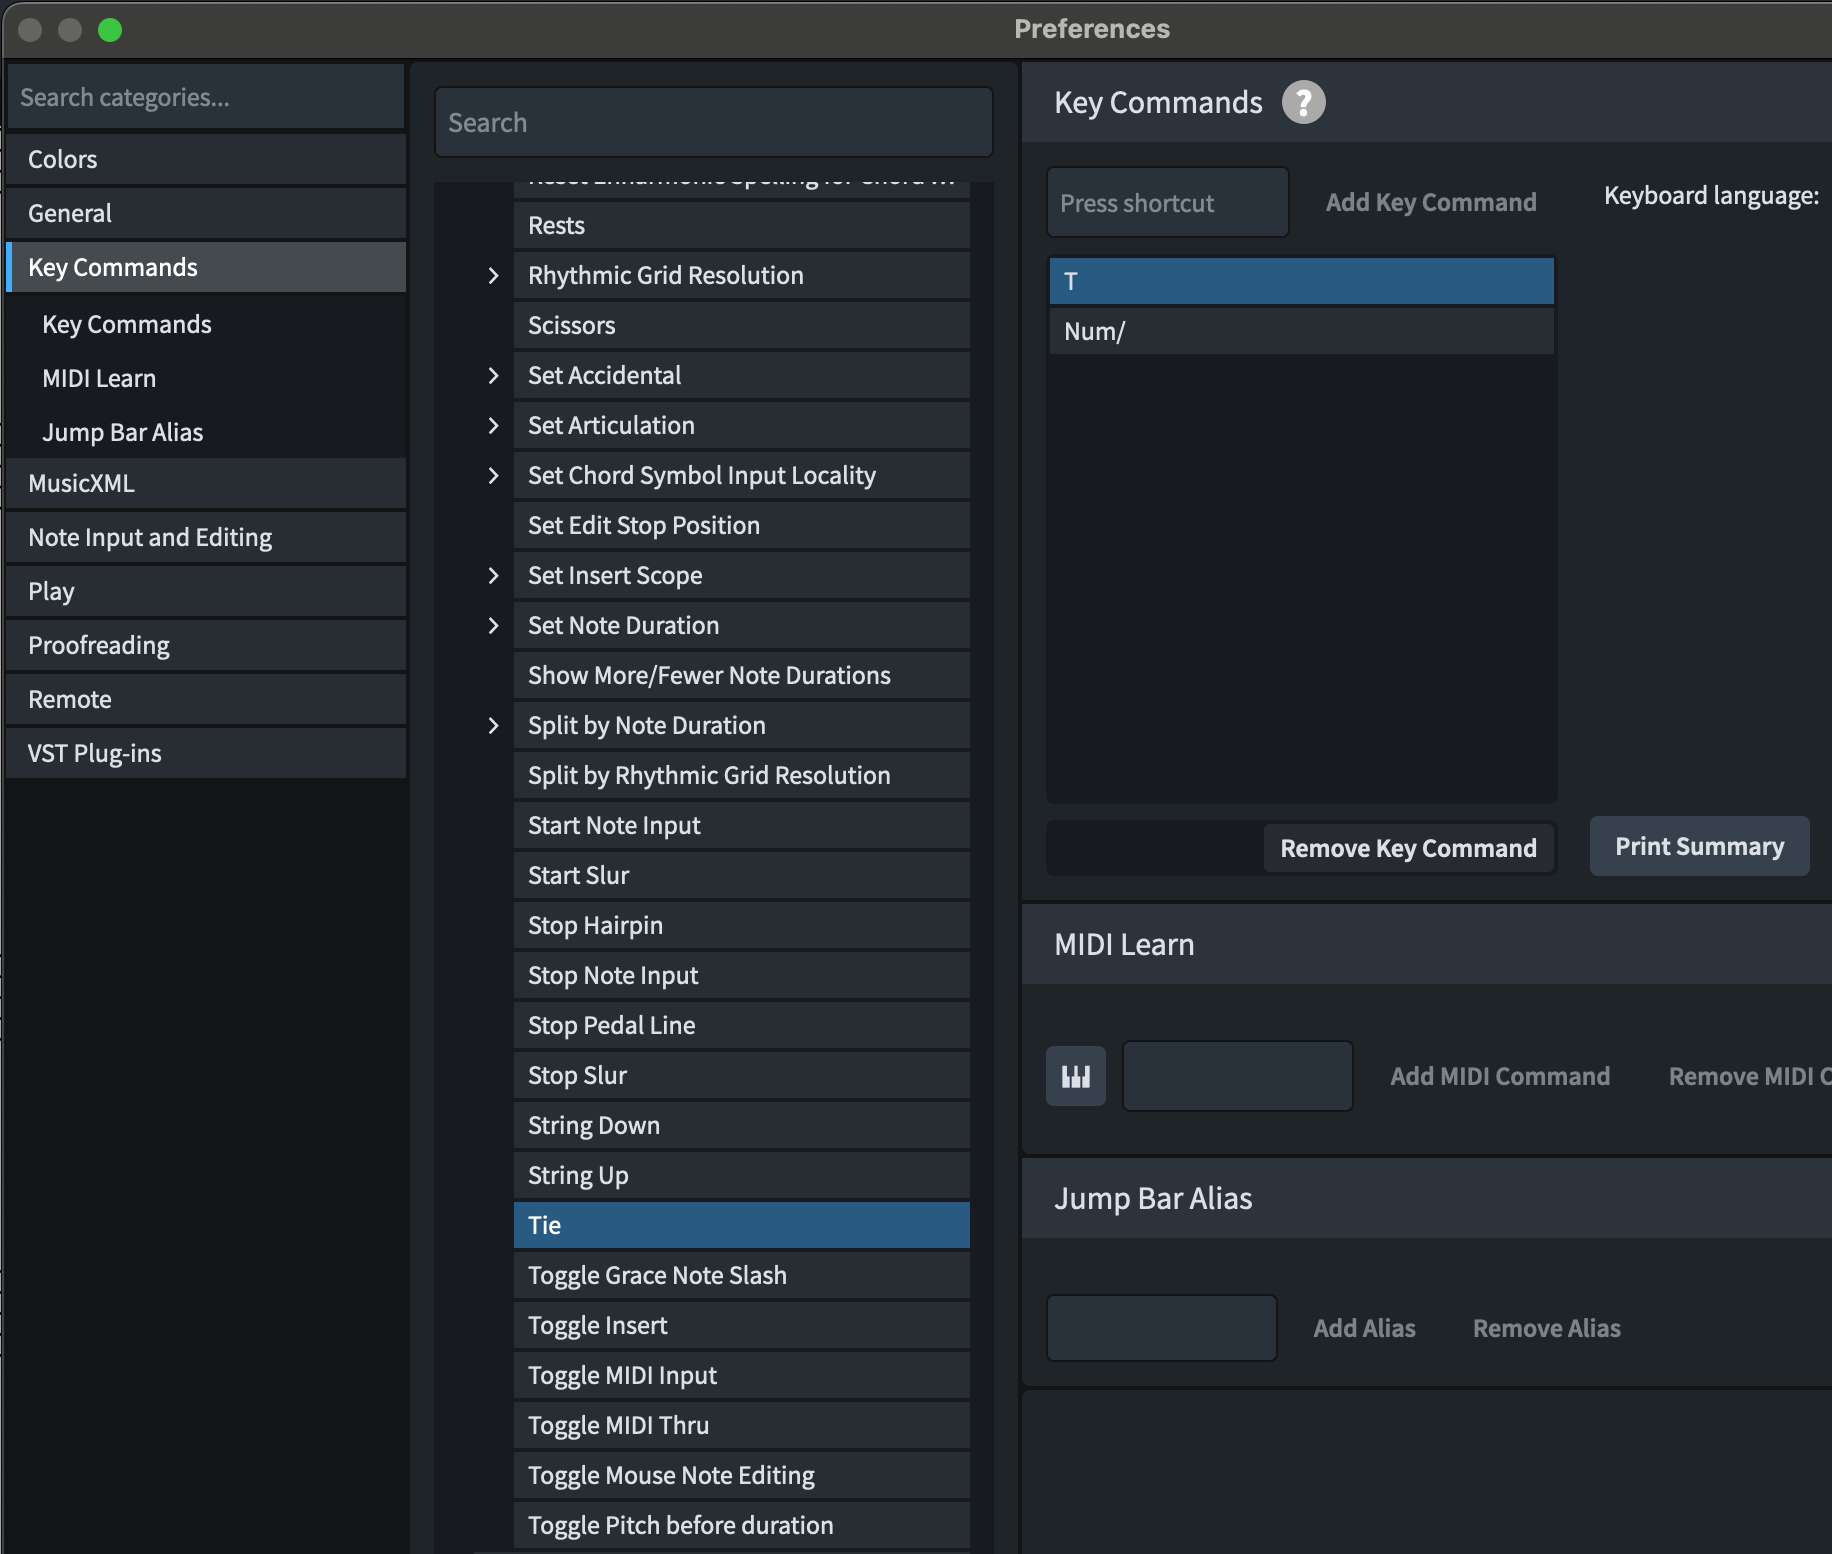Expand the Set Insert Scope group
Image resolution: width=1832 pixels, height=1554 pixels.
493,575
